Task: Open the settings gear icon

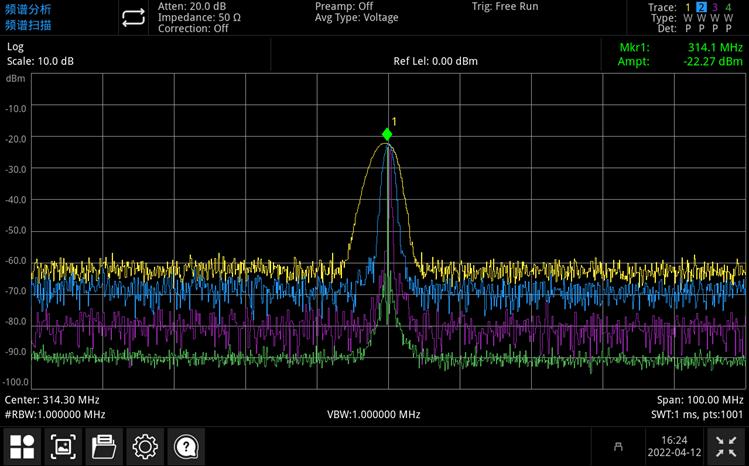Action: tap(144, 446)
